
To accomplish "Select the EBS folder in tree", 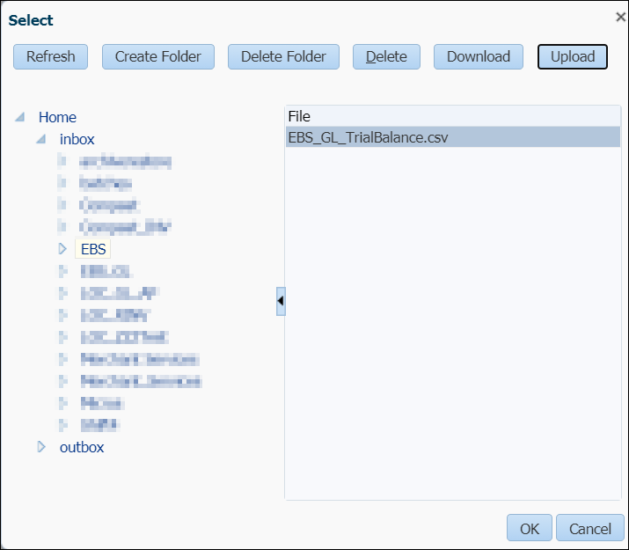I will [x=93, y=249].
